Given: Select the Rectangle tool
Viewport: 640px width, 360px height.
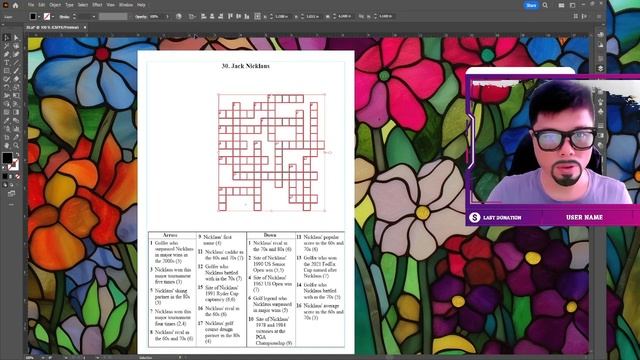Looking at the screenshot, I should point(7,71).
